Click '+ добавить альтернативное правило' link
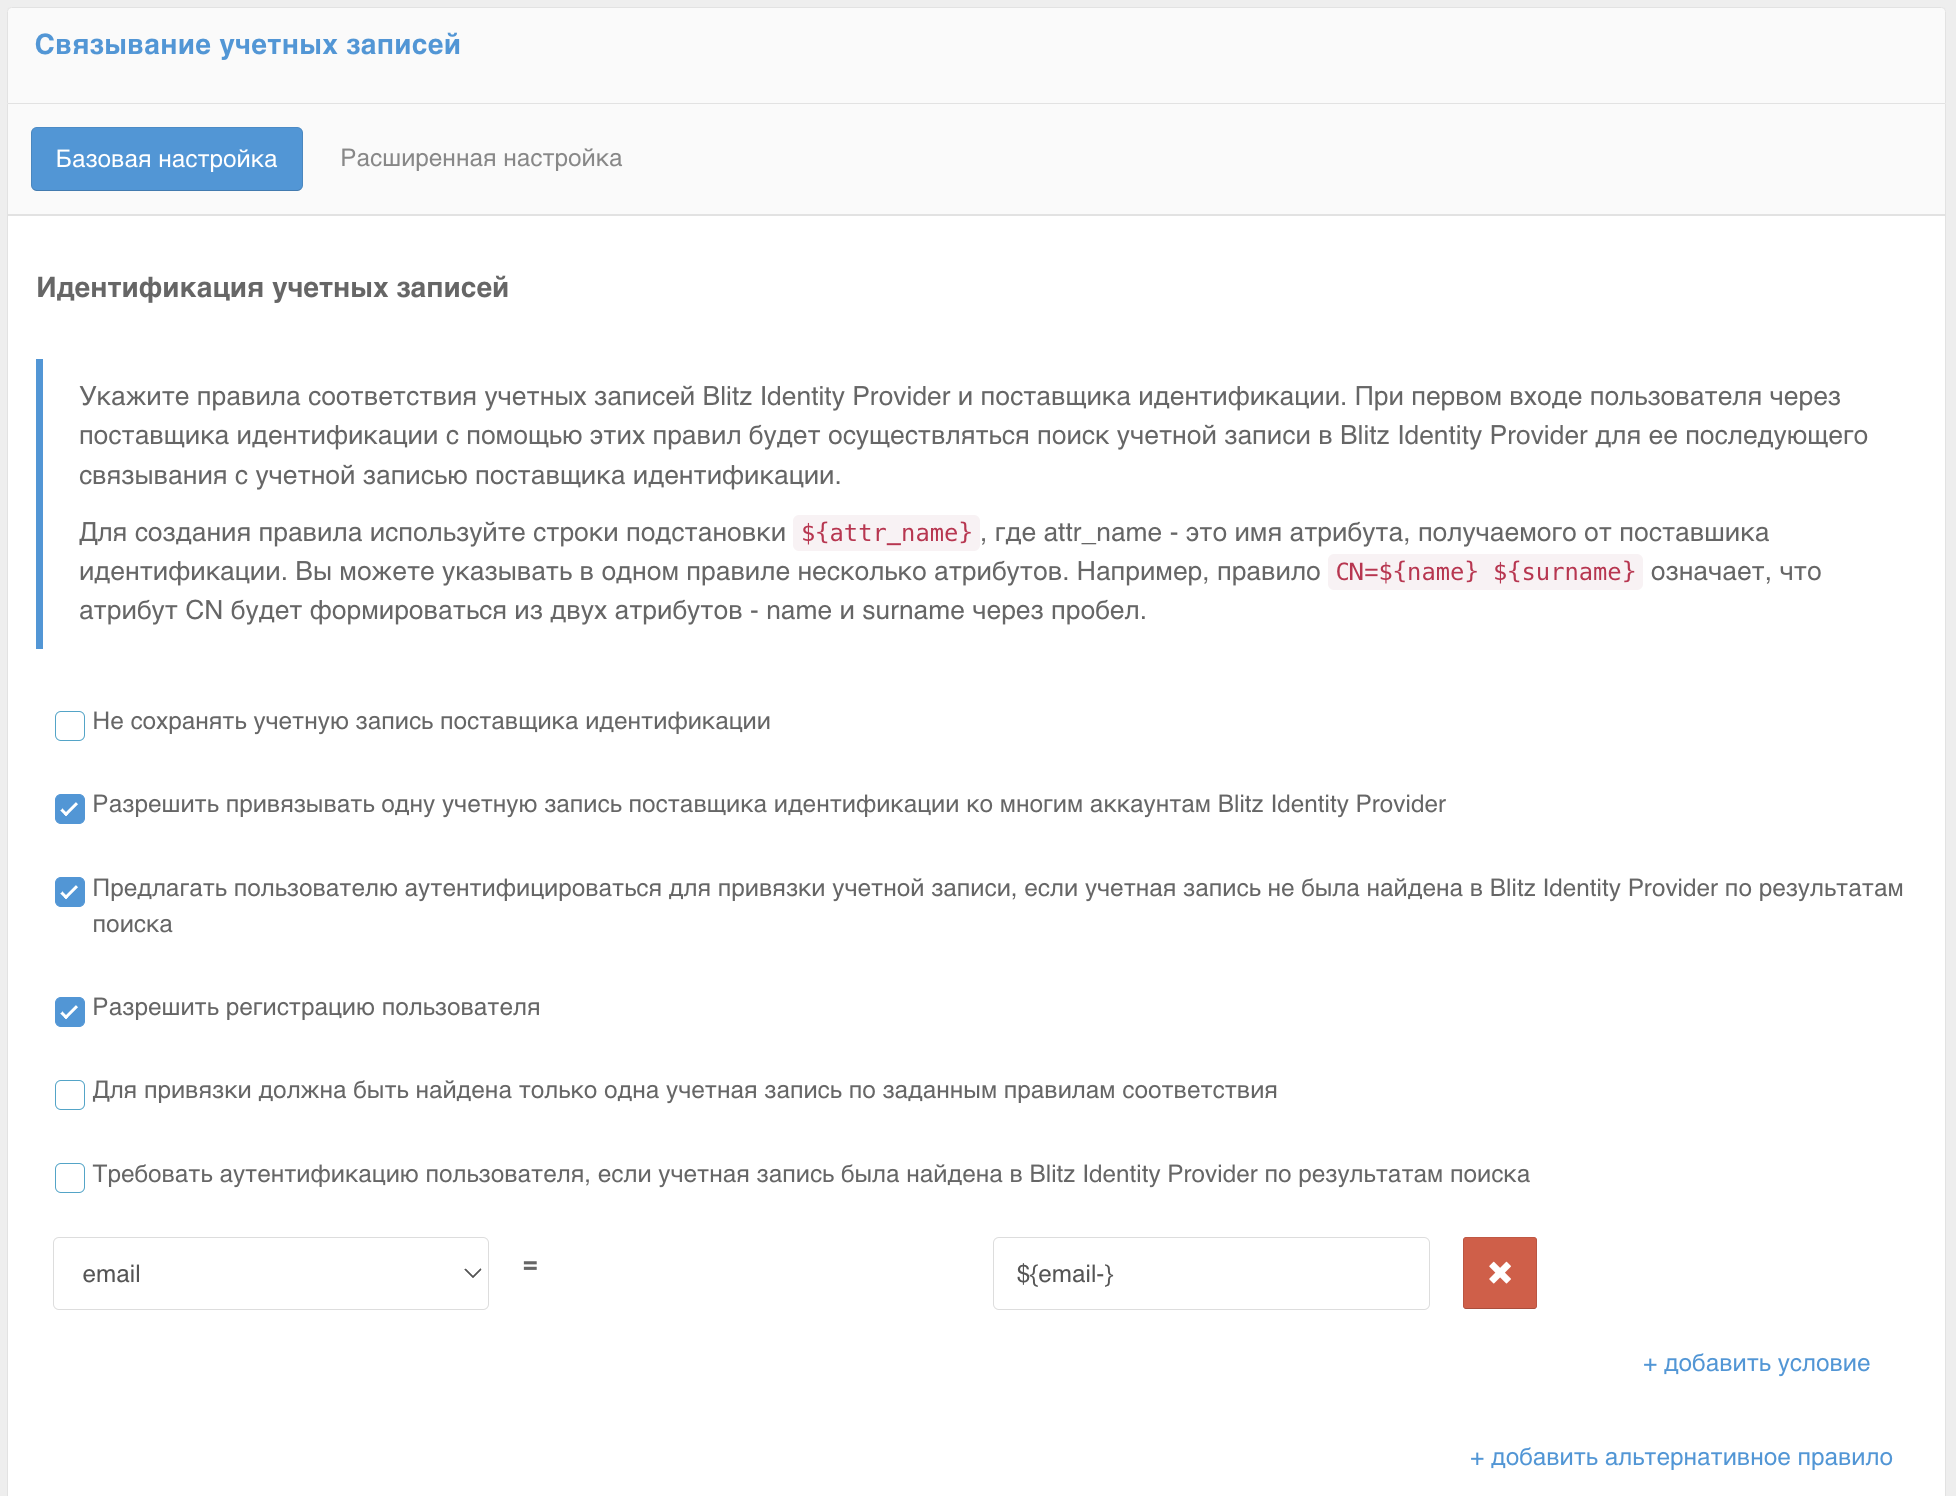This screenshot has height=1496, width=1956. pyautogui.click(x=1681, y=1457)
